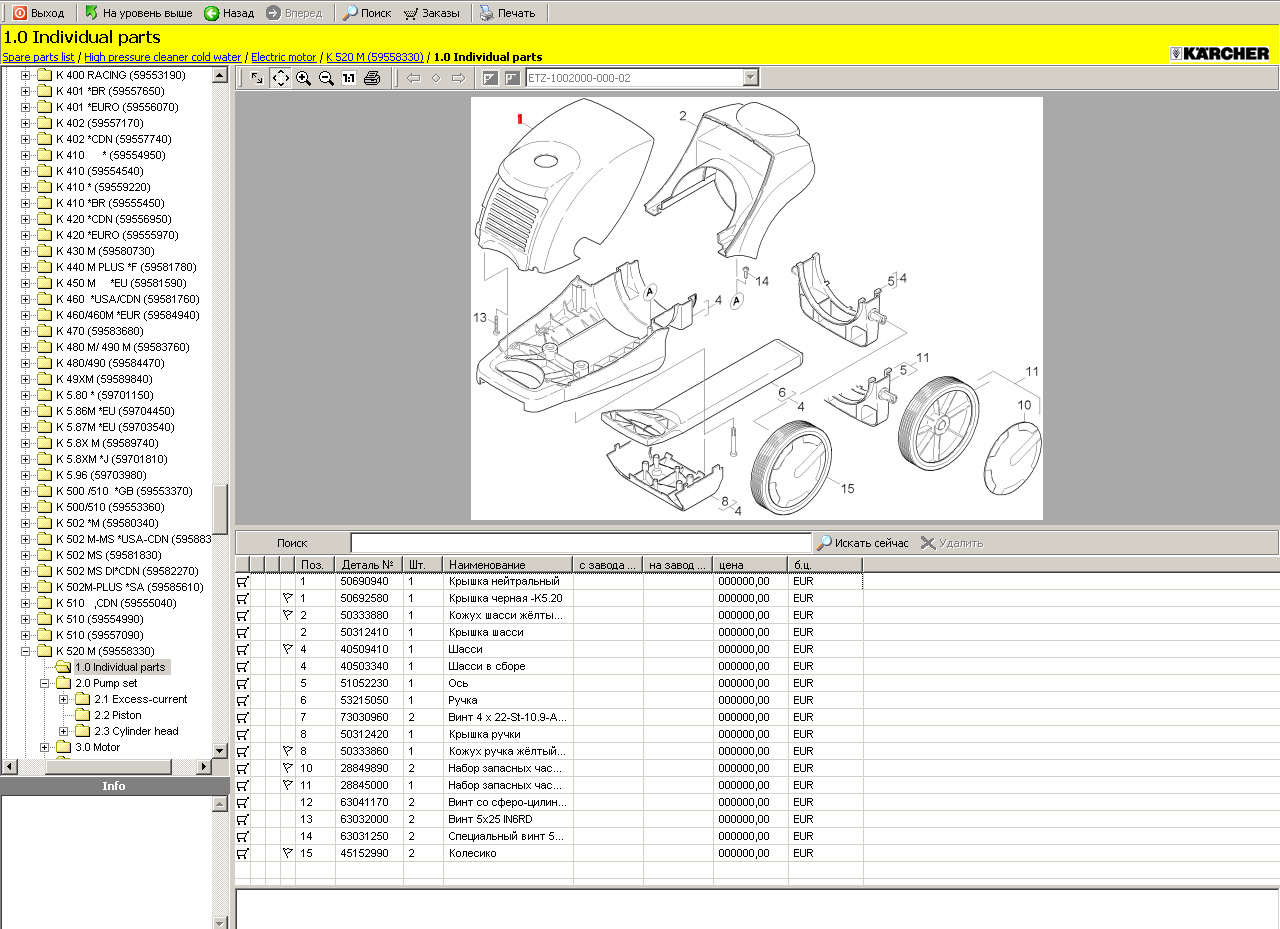
Task: Open the ETZ-1002000-000-02 drawing dropdown
Action: (x=751, y=78)
